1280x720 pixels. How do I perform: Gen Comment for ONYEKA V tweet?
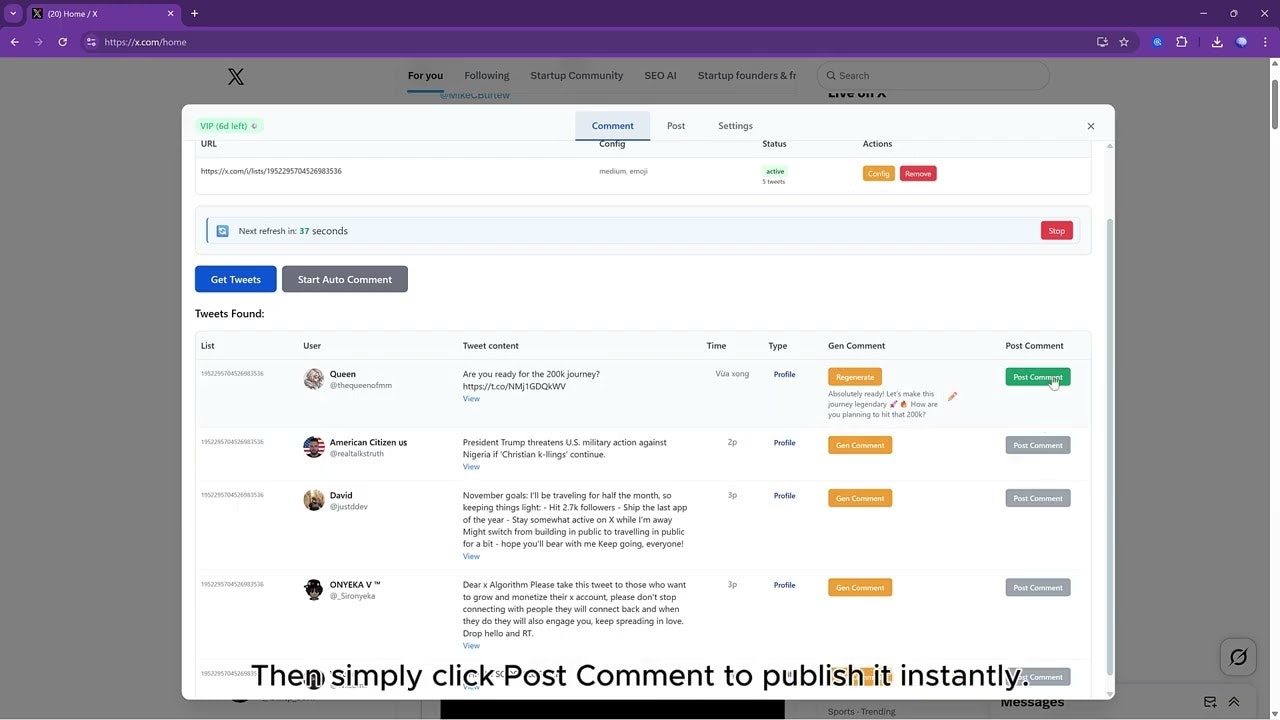860,588
